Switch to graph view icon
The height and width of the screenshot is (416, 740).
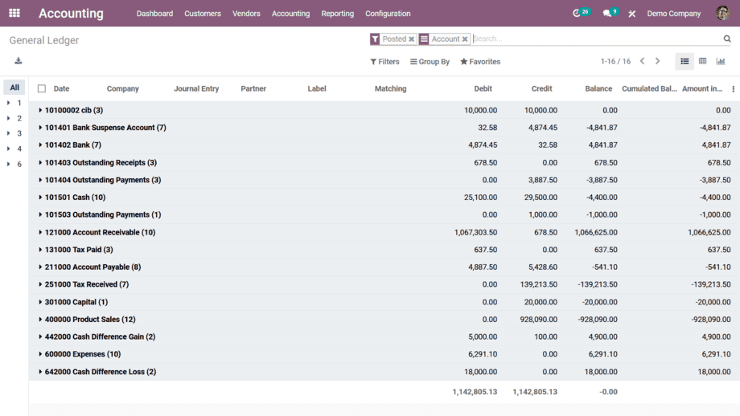pyautogui.click(x=720, y=61)
